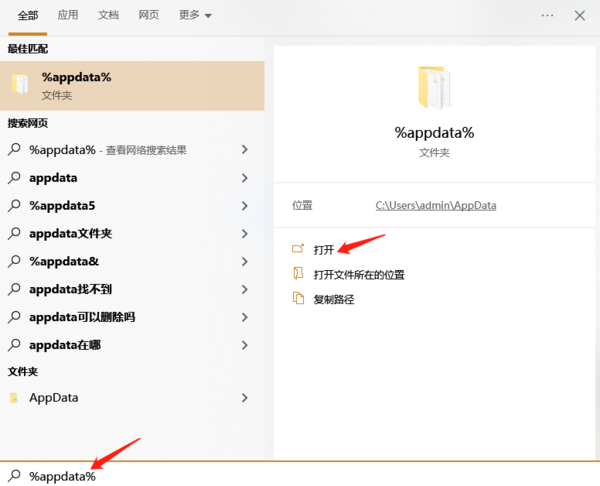The width and height of the screenshot is (600, 486).
Task: Click the AppData folder icon under Folders
Action: click(14, 398)
